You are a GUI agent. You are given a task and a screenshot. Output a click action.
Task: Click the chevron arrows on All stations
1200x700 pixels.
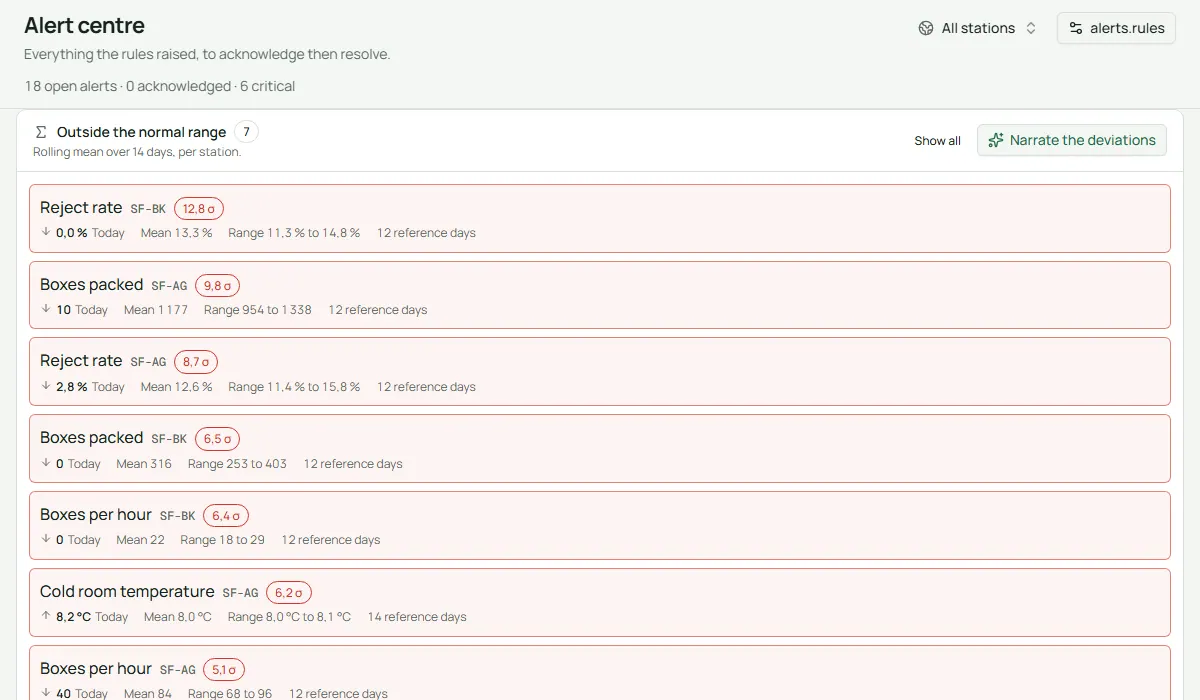pyautogui.click(x=1031, y=28)
